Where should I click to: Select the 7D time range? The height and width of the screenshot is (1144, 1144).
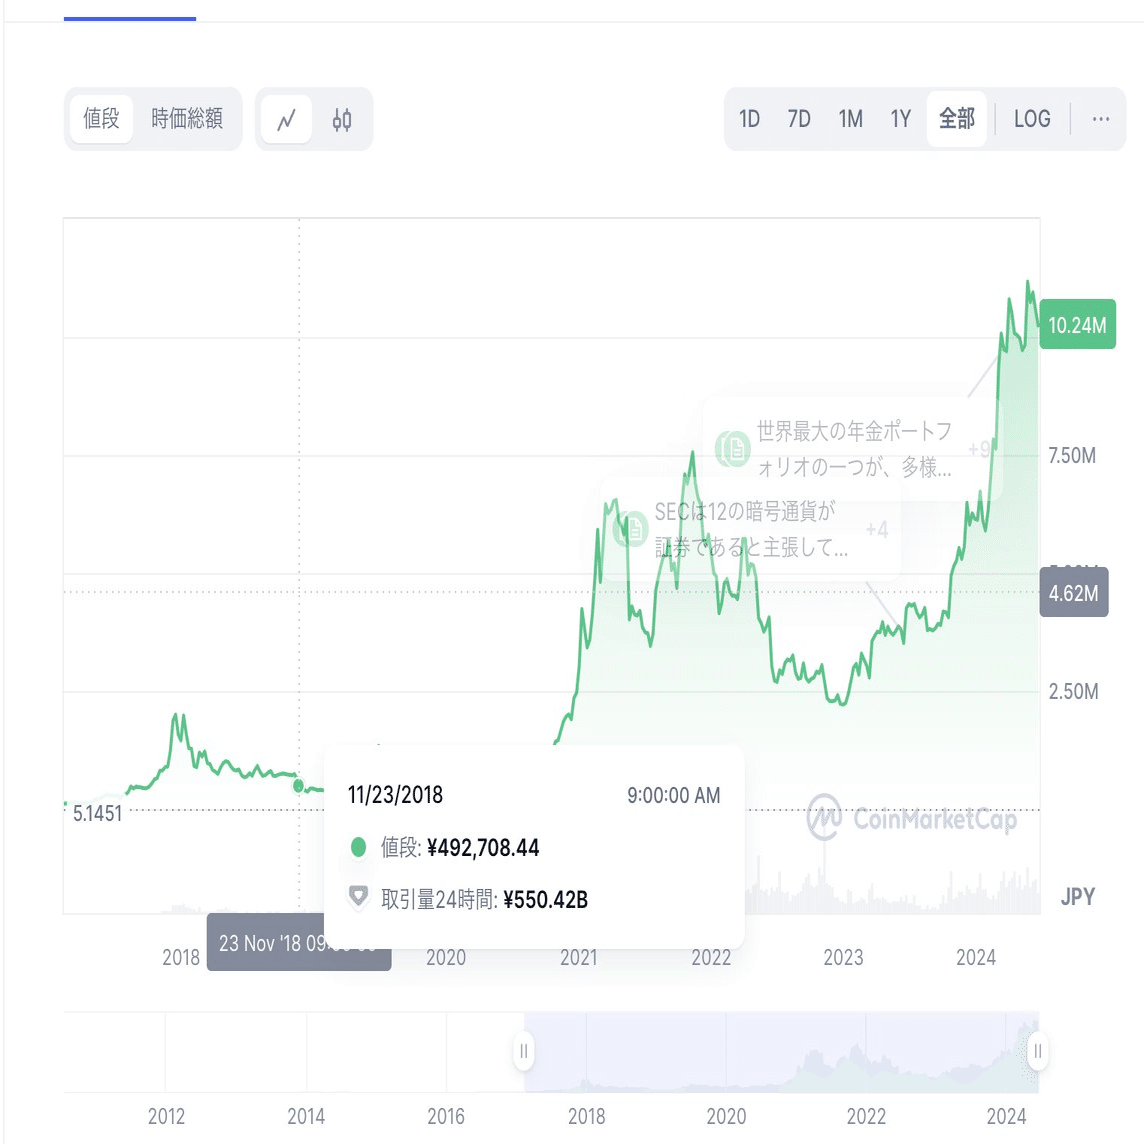[799, 119]
